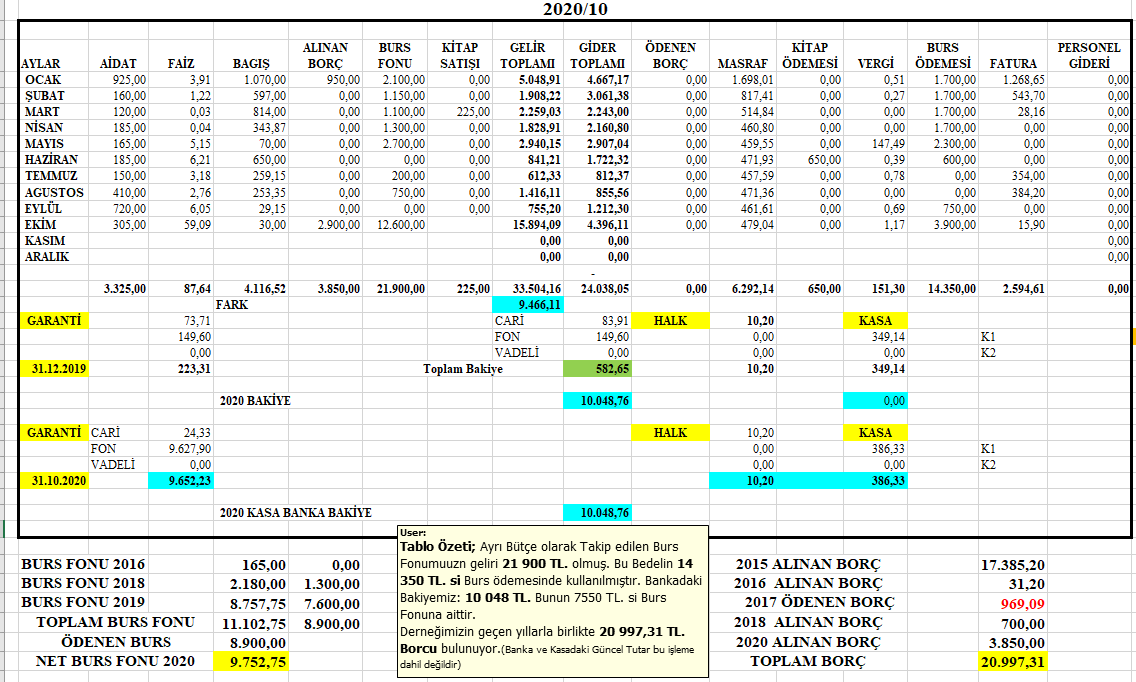This screenshot has width=1136, height=682.
Task: Click the PERSONEL GİDERİ column header
Action: pos(1089,55)
